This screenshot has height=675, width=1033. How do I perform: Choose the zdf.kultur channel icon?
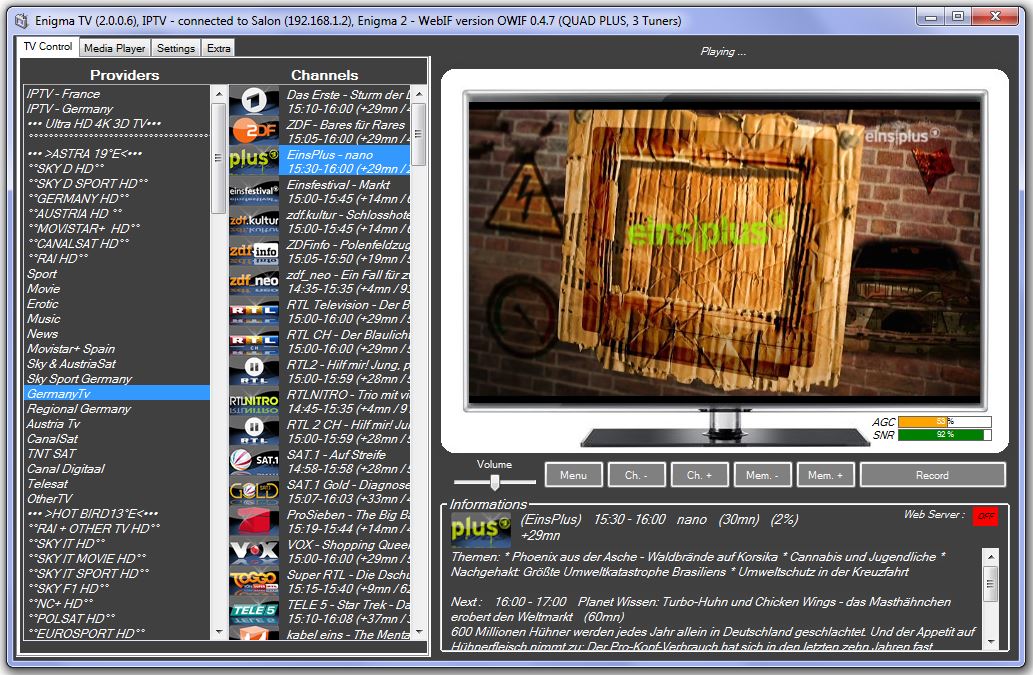tap(254, 221)
